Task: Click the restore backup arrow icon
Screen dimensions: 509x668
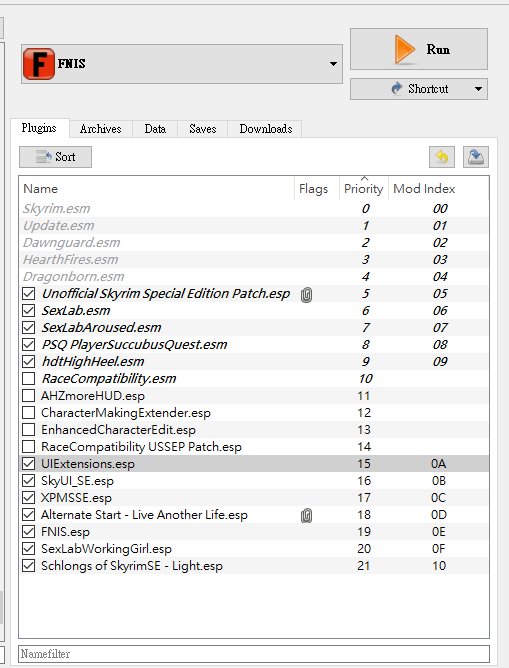Action: point(442,157)
